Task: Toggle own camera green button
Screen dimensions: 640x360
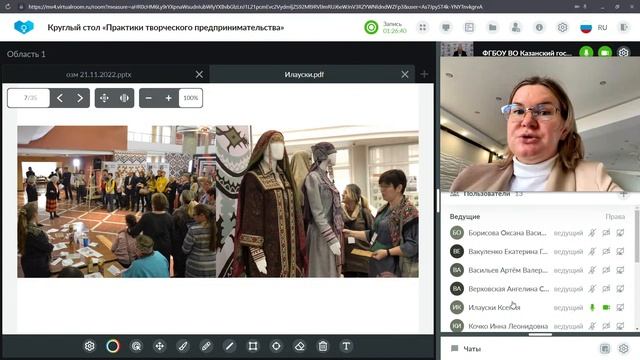Action: (605, 52)
